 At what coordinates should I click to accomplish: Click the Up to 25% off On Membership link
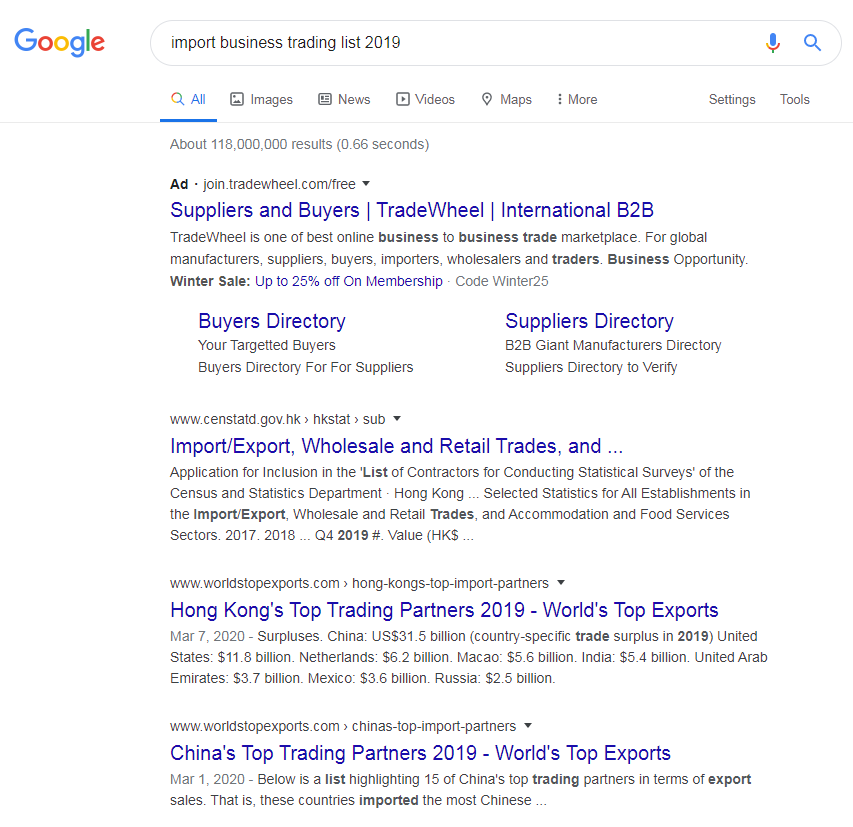[349, 281]
